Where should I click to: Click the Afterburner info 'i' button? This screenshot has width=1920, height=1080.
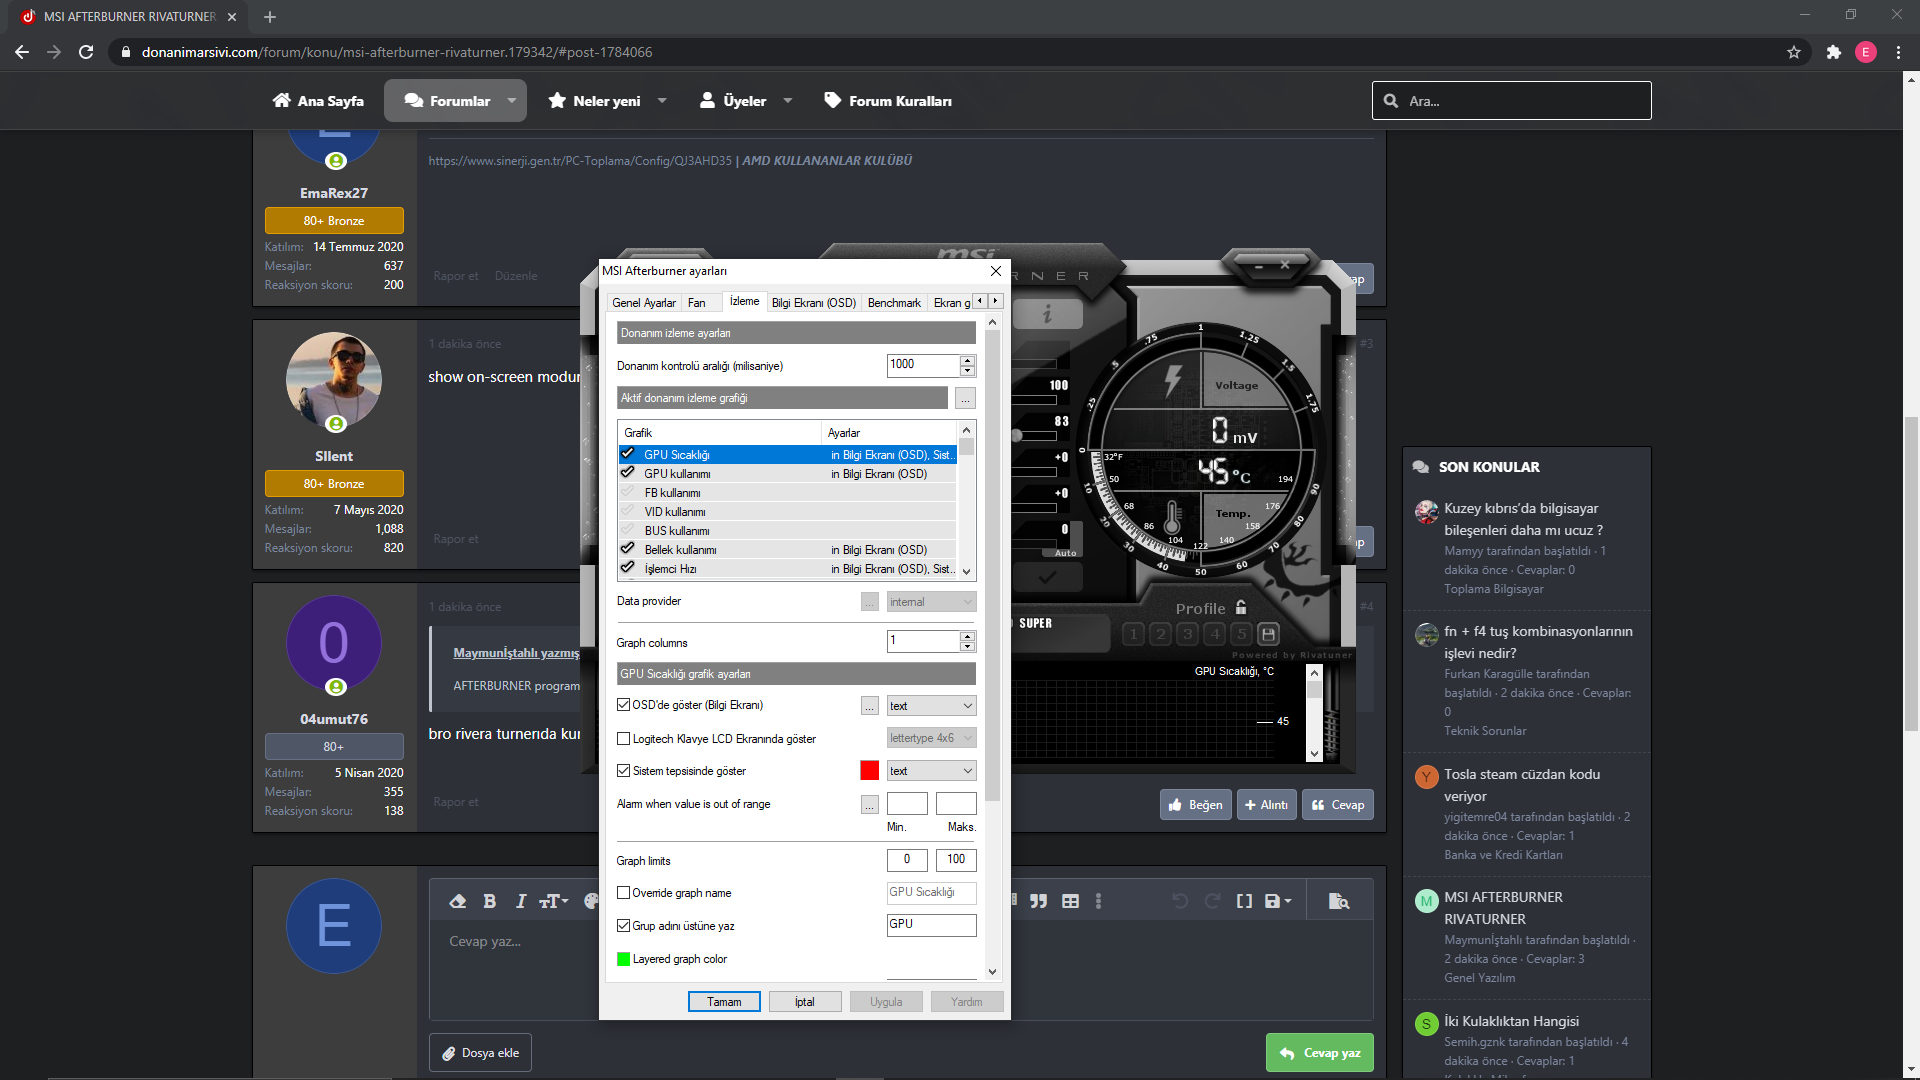1047,315
